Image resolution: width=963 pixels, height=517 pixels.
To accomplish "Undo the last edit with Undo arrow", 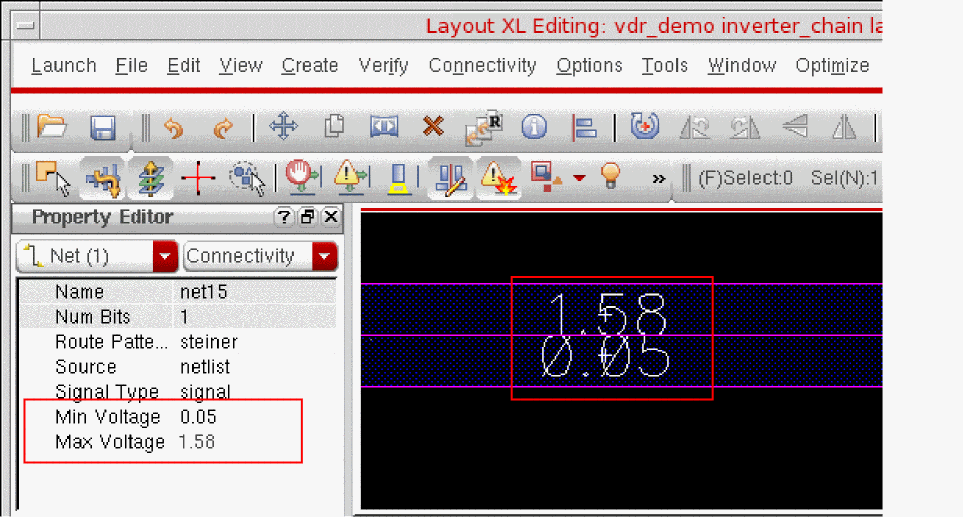I will pyautogui.click(x=174, y=128).
